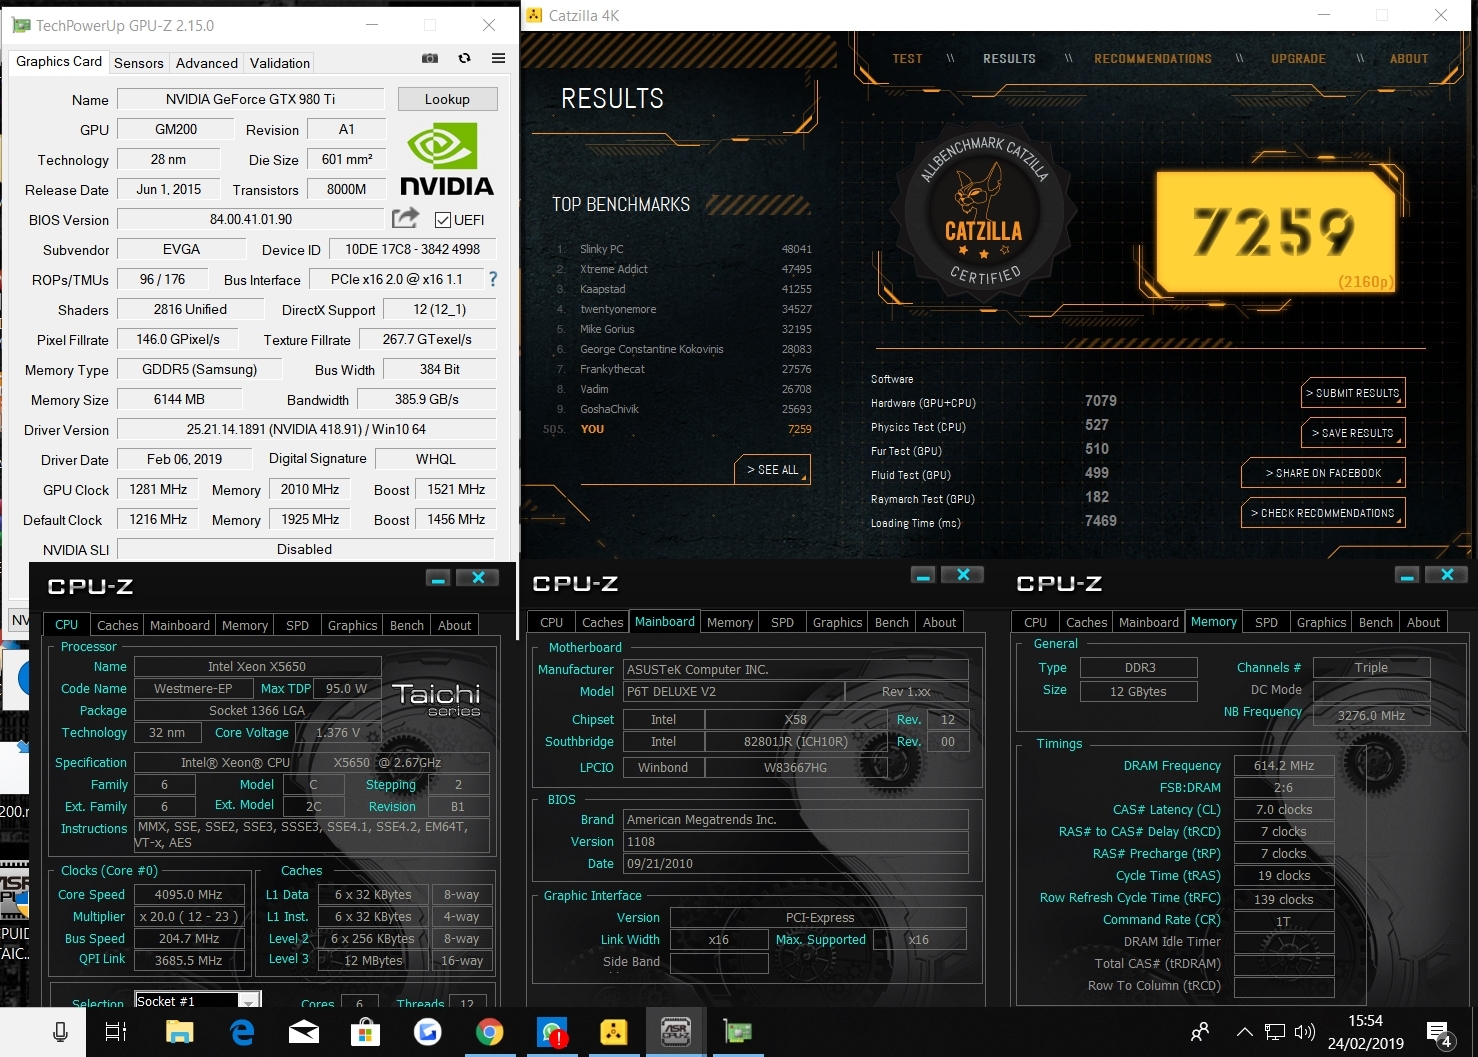This screenshot has height=1057, width=1478.
Task: Click the microphone icon on the taskbar
Action: coord(60,1032)
